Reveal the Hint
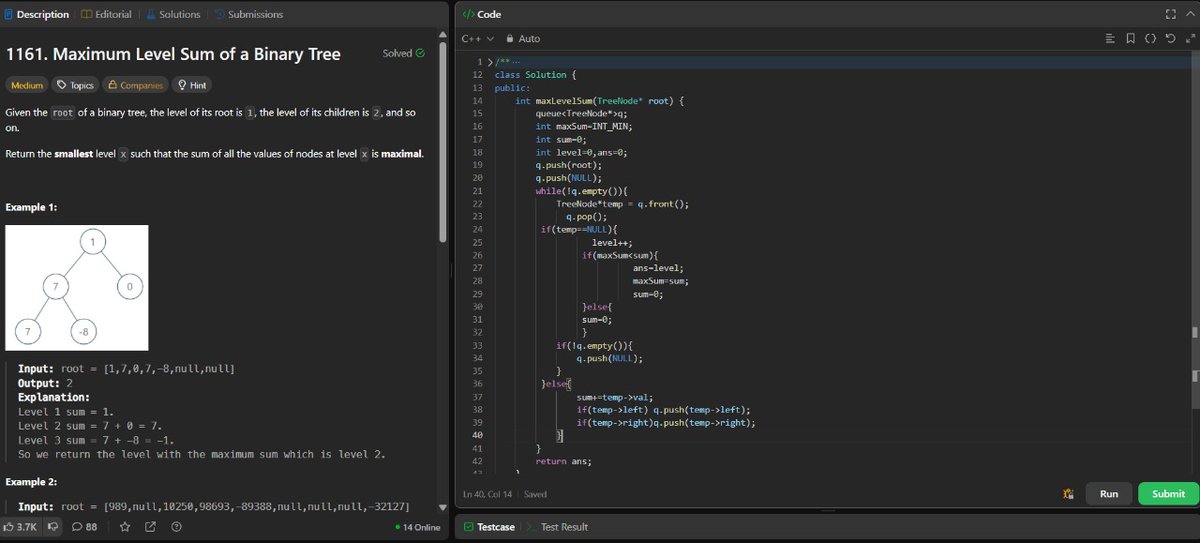 (192, 85)
